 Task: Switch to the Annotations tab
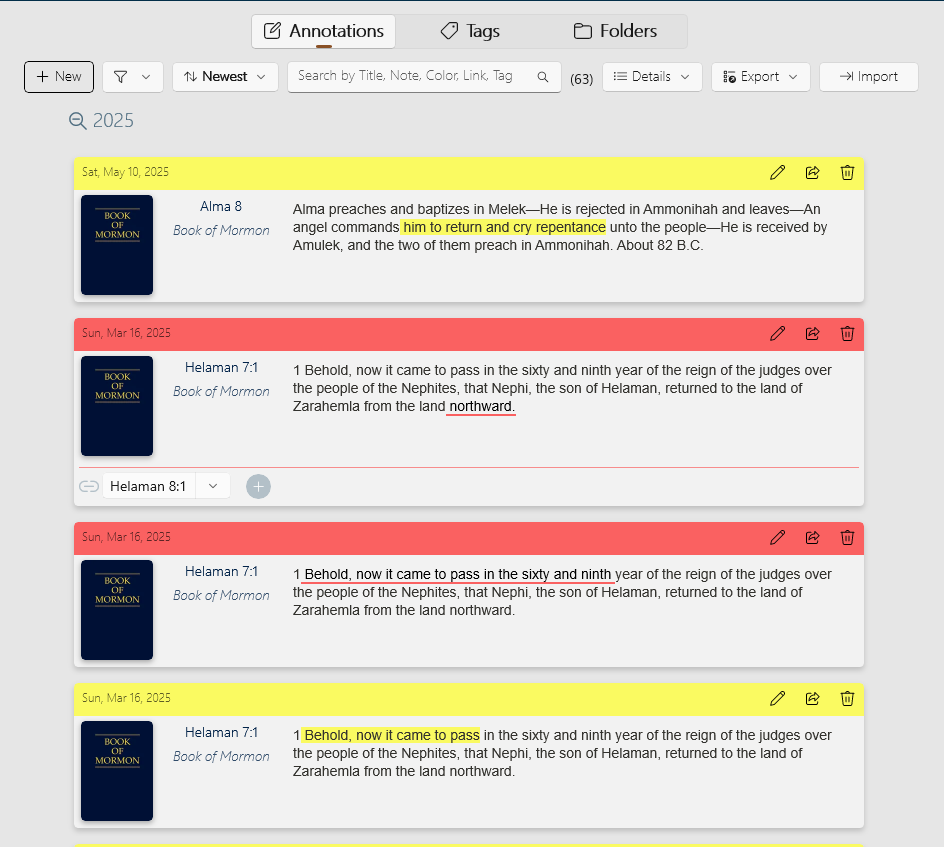click(323, 31)
